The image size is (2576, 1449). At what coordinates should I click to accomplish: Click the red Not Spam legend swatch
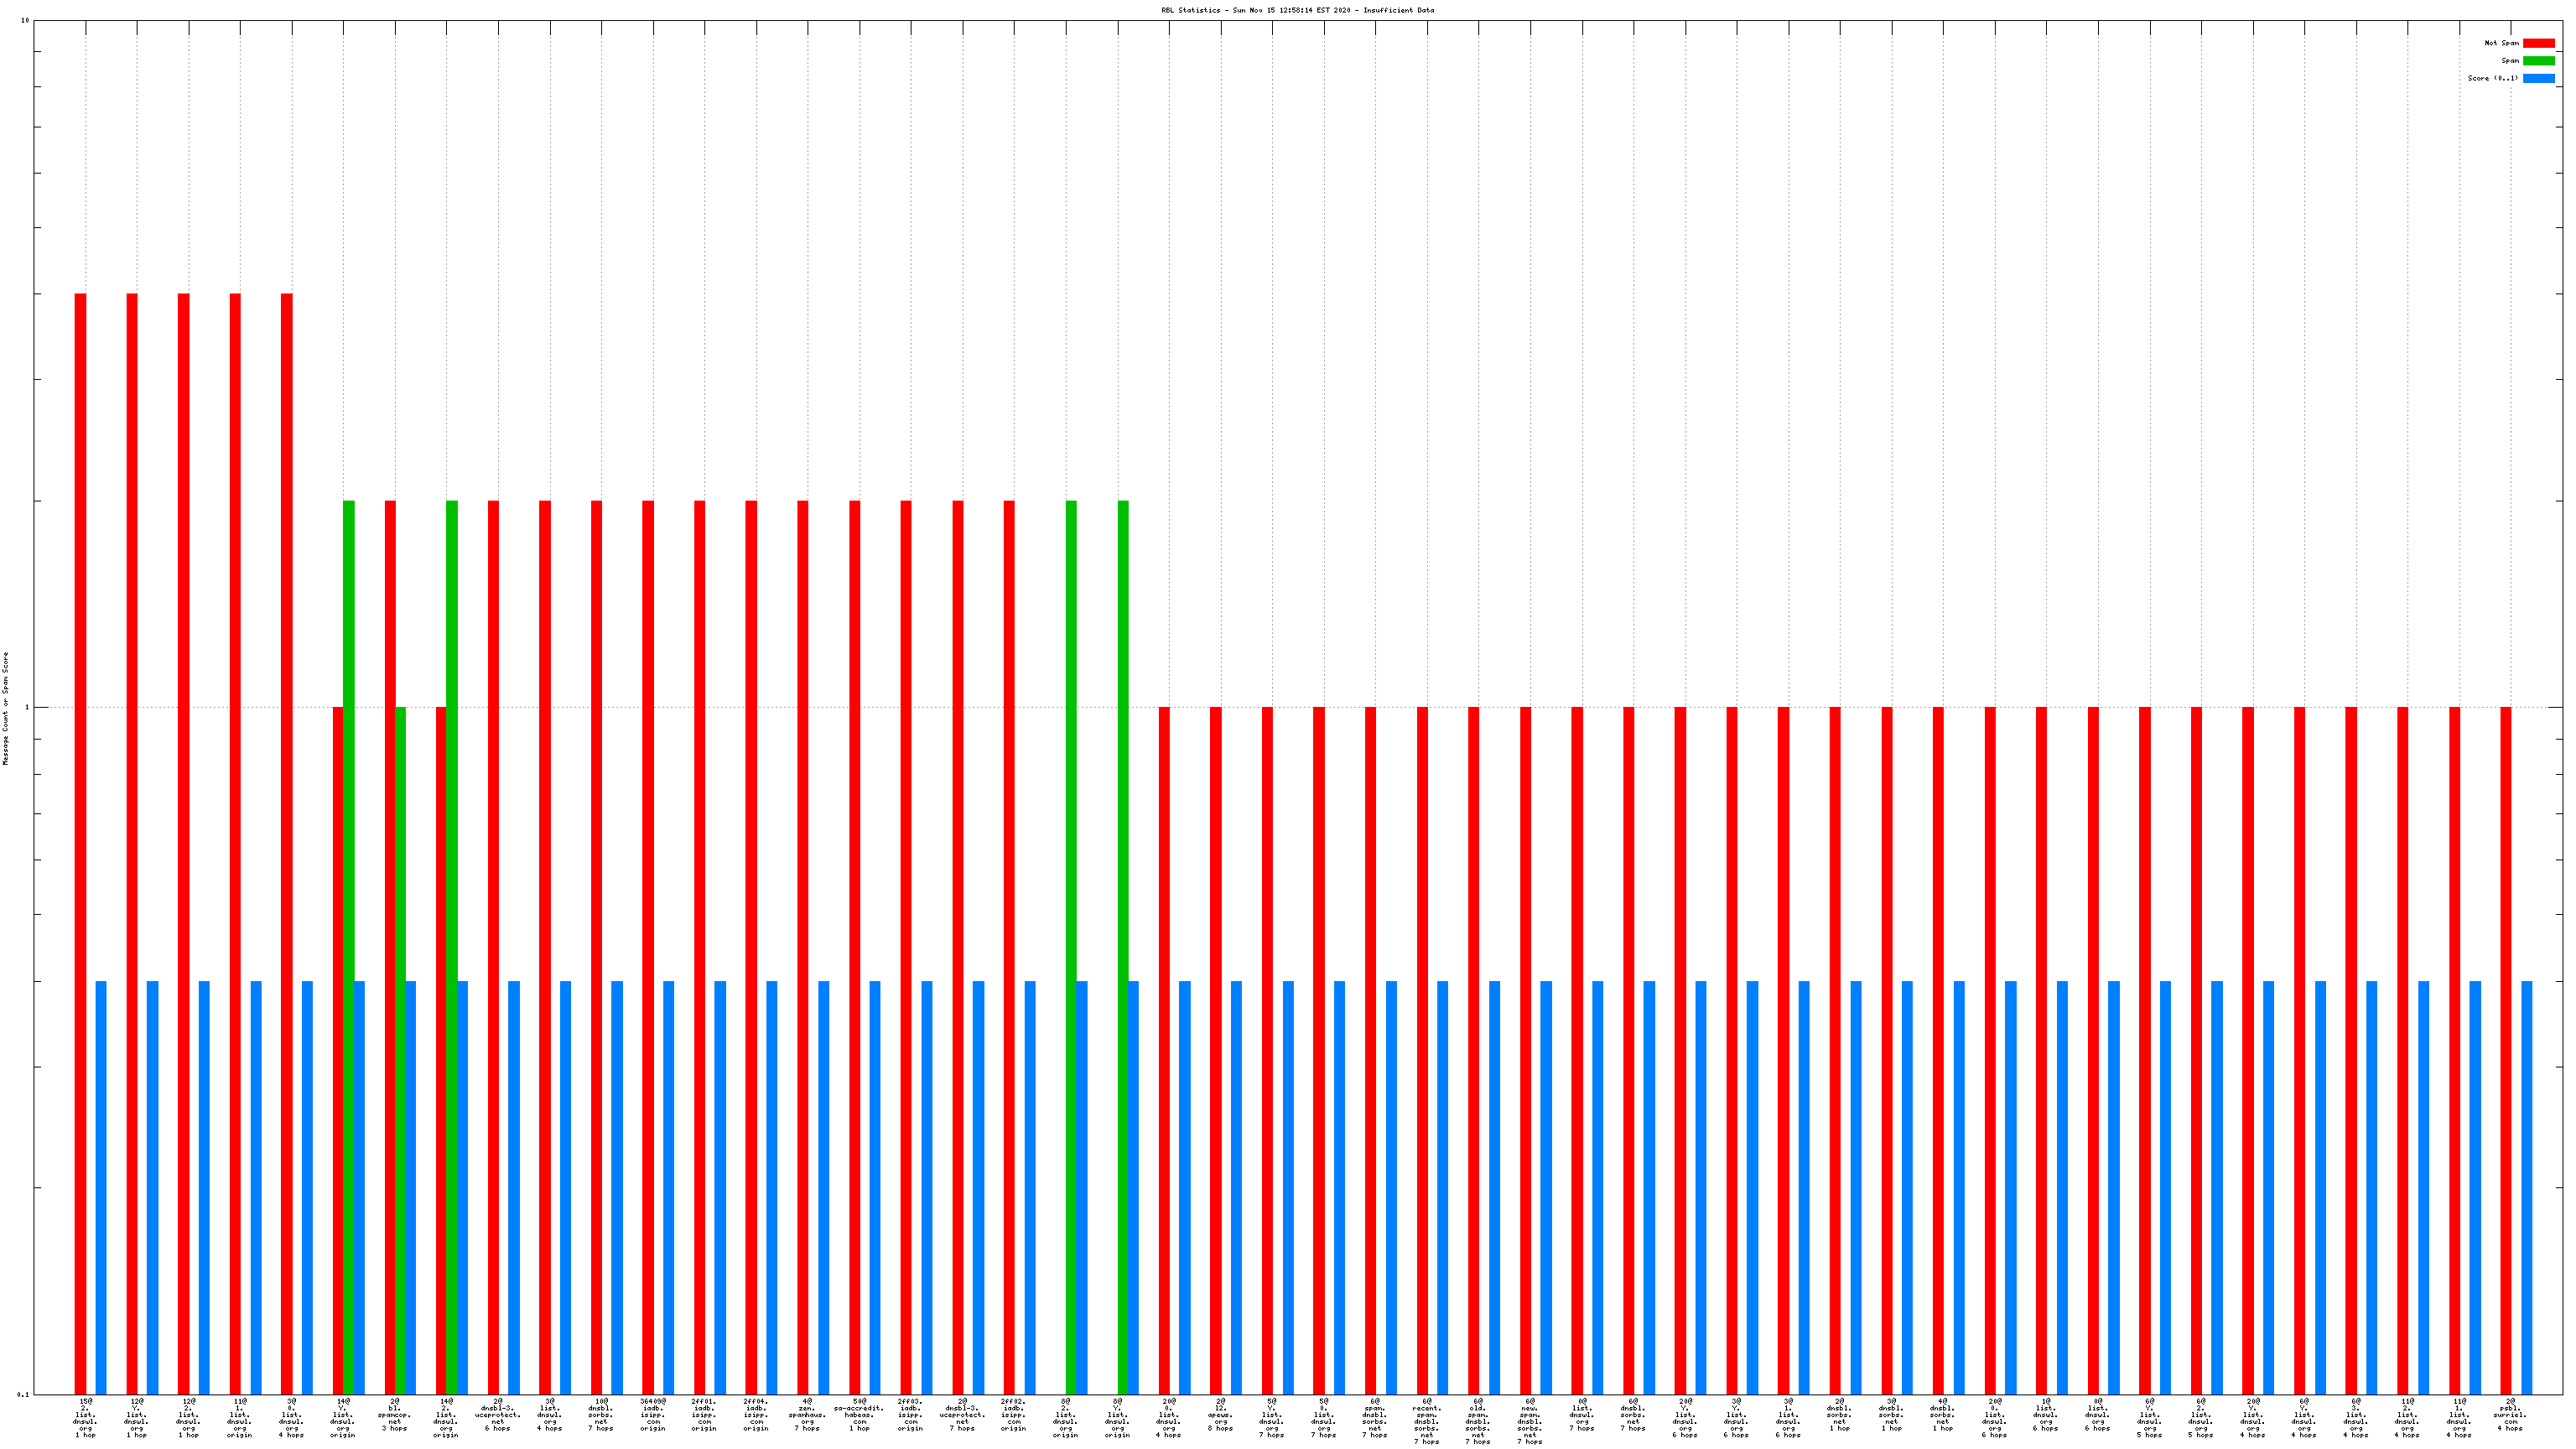tap(2538, 43)
